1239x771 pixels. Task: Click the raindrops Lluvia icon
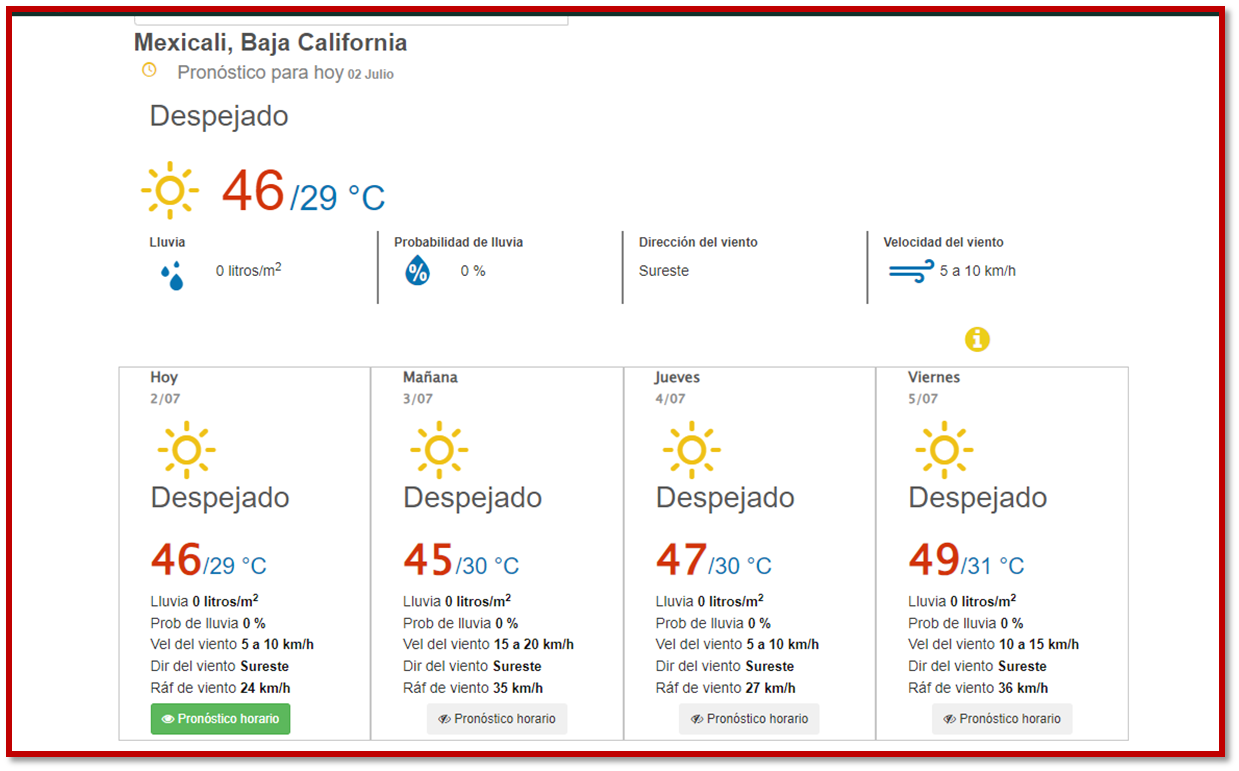tap(172, 276)
